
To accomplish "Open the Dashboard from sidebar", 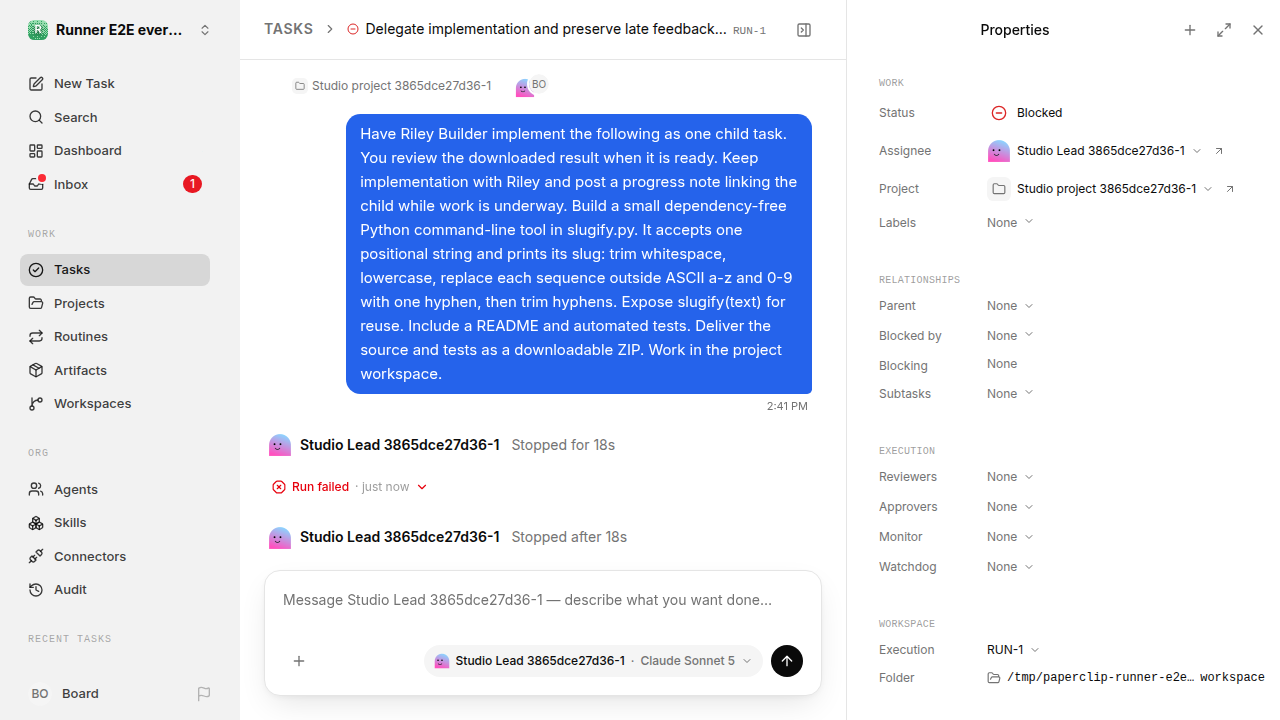I will coord(115,151).
